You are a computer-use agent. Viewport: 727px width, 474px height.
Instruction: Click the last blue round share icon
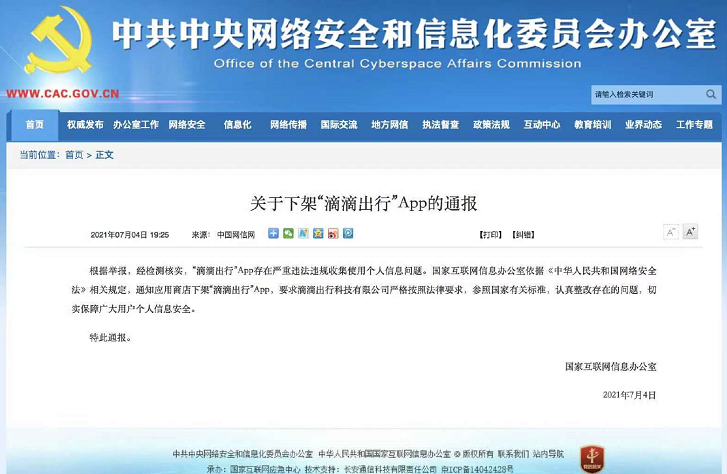pos(348,233)
